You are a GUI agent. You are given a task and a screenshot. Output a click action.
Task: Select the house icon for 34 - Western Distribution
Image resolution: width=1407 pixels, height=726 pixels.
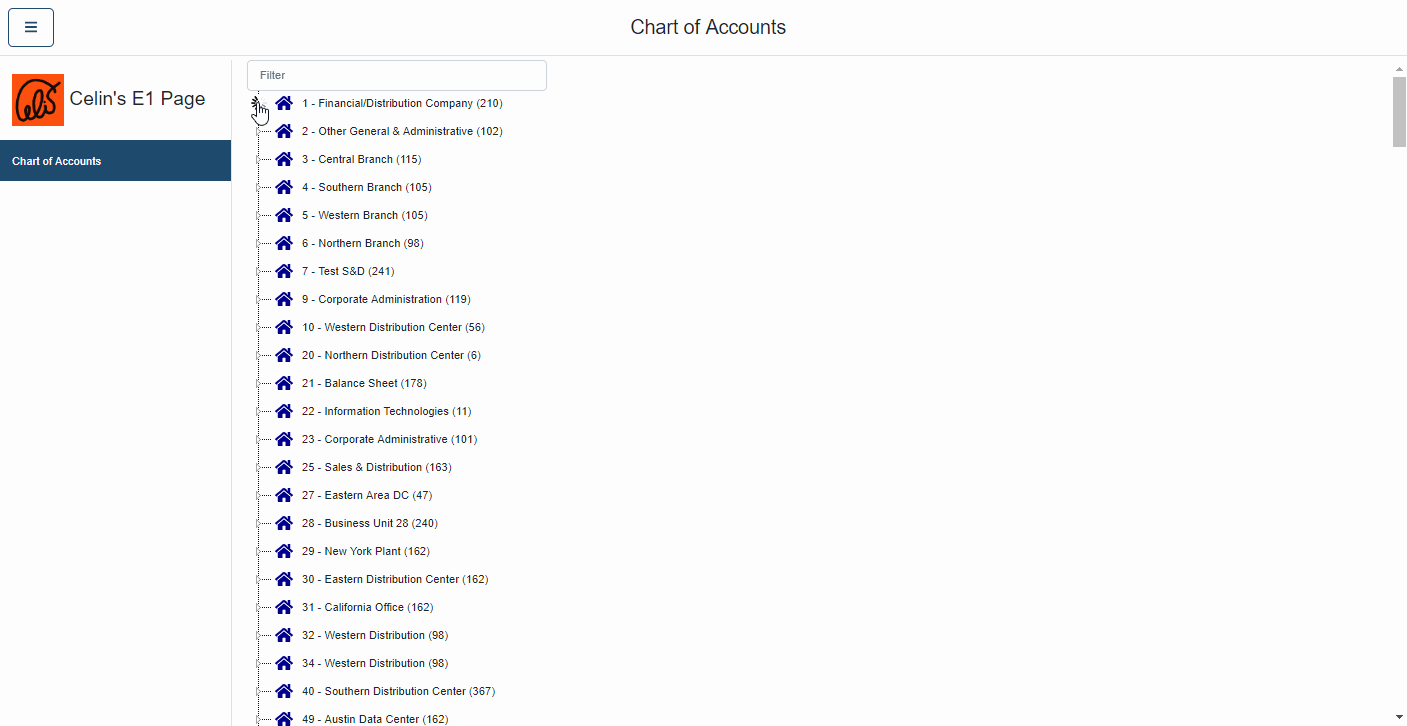(284, 663)
